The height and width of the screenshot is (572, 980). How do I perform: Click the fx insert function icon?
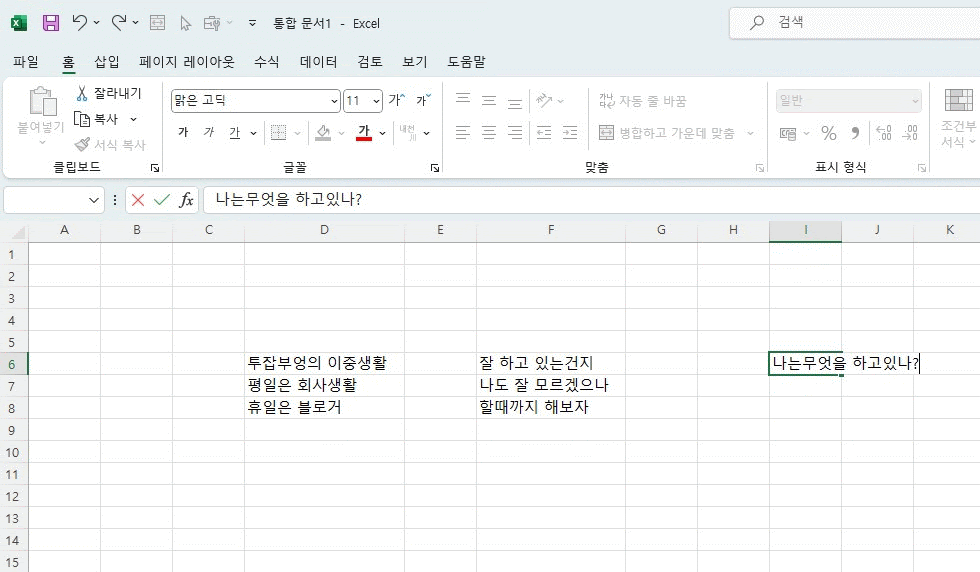186,200
